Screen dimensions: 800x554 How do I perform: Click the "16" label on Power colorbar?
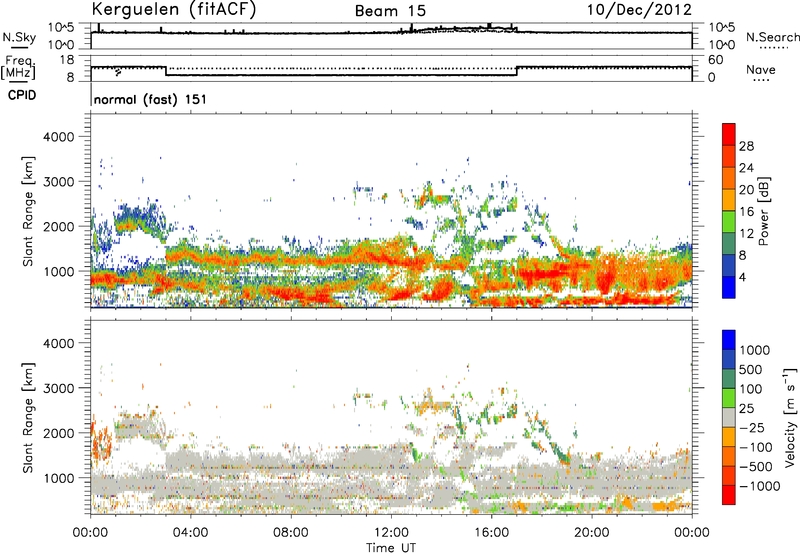[746, 212]
